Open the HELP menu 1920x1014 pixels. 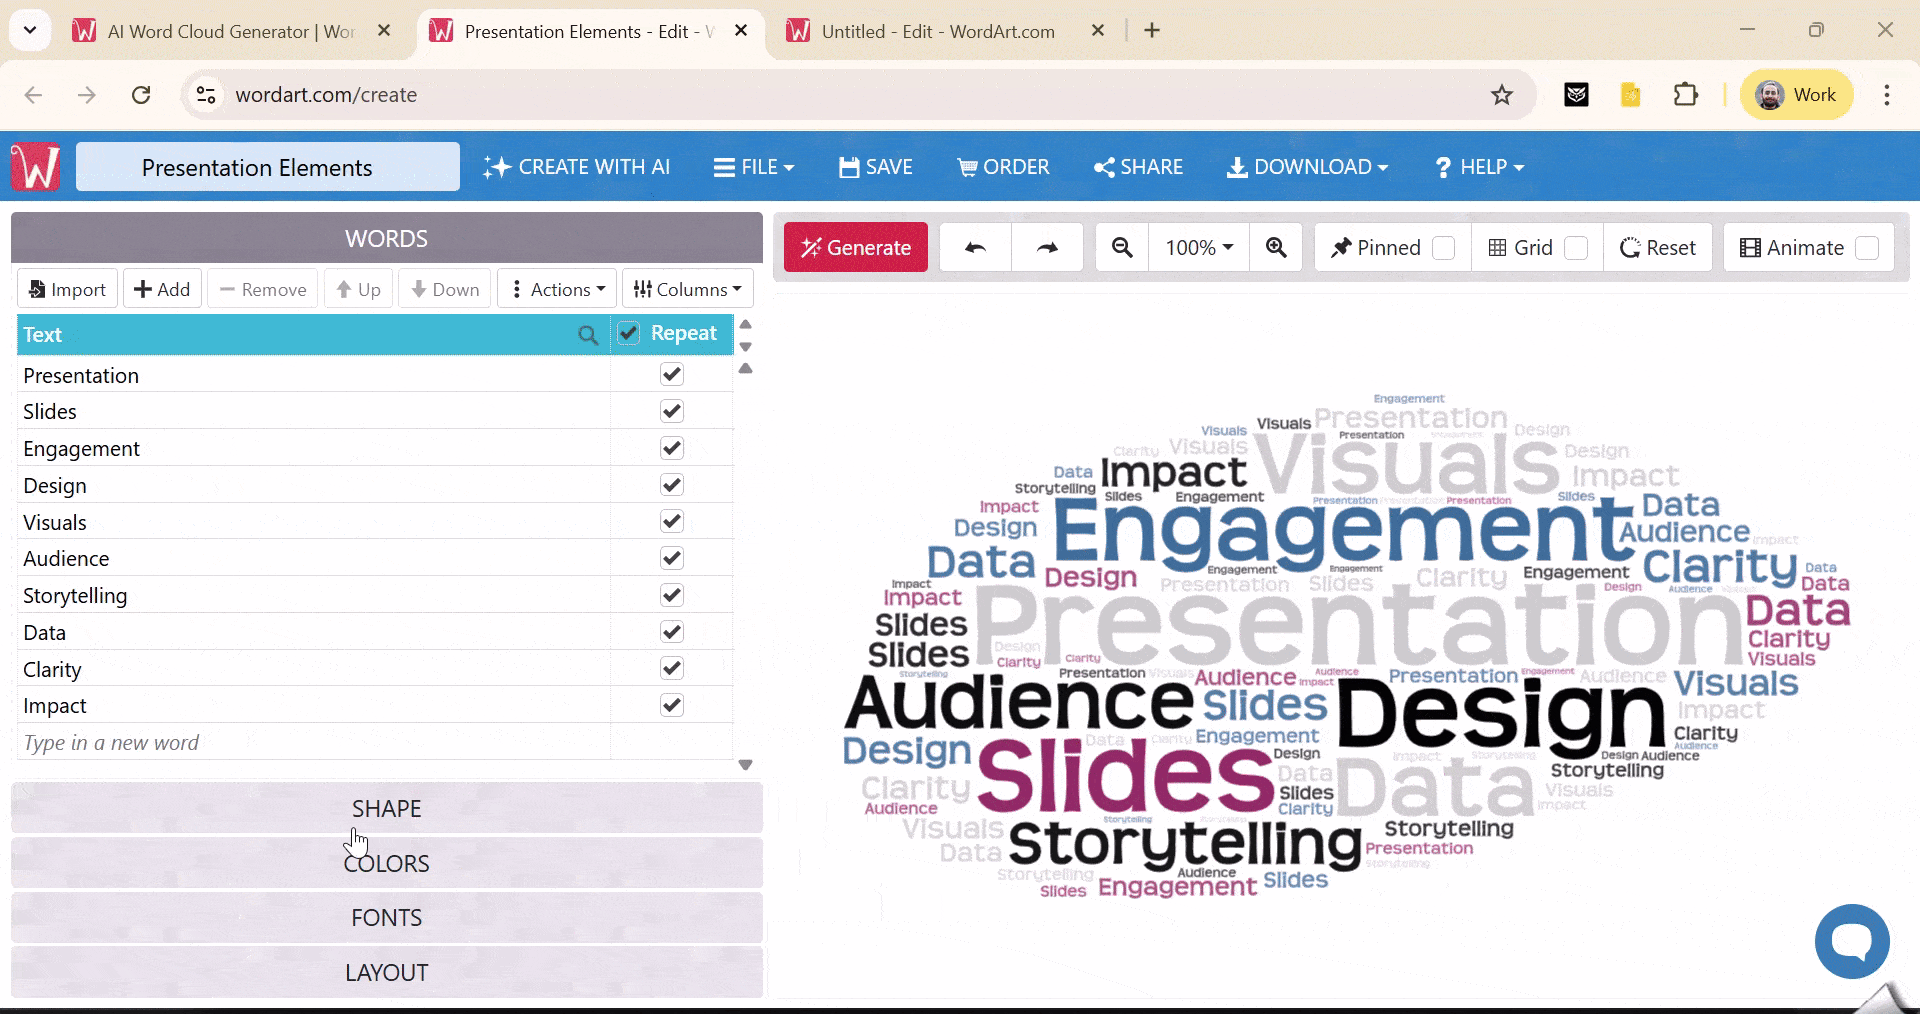click(1478, 166)
